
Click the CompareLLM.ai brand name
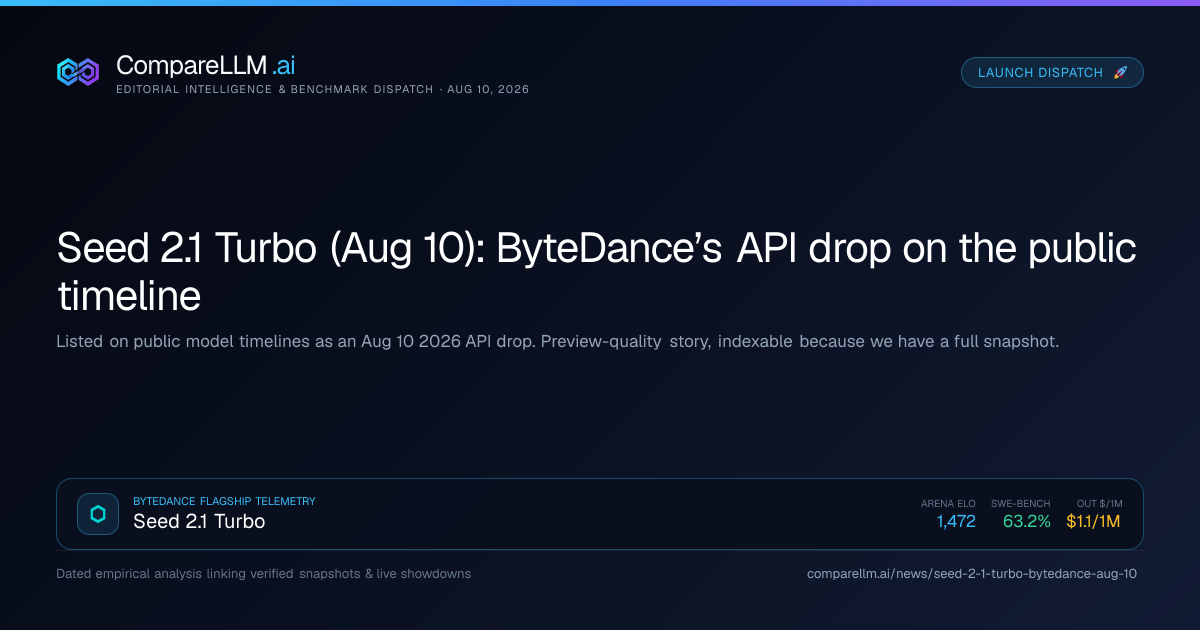pyautogui.click(x=206, y=65)
